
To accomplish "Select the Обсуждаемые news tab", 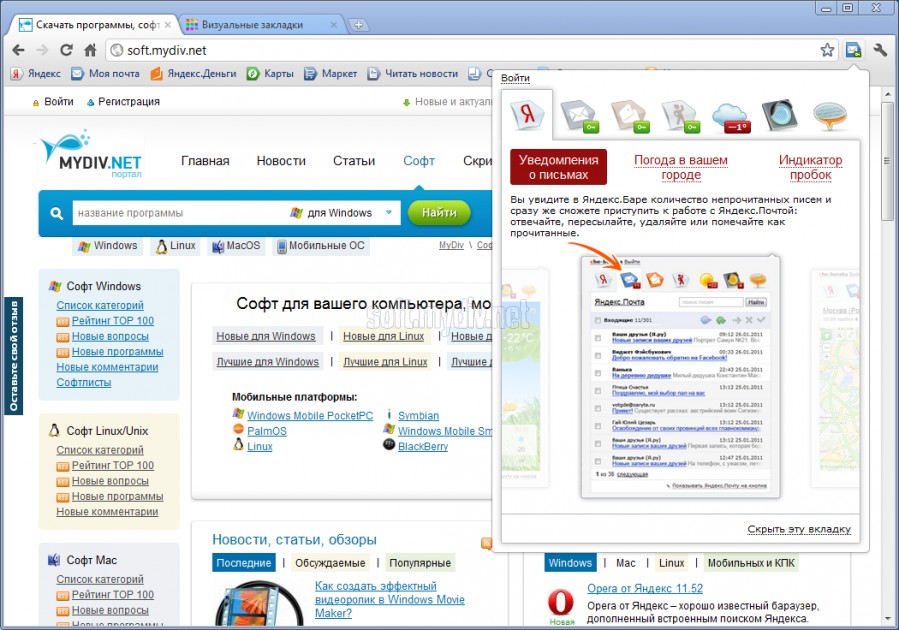I will pos(330,563).
